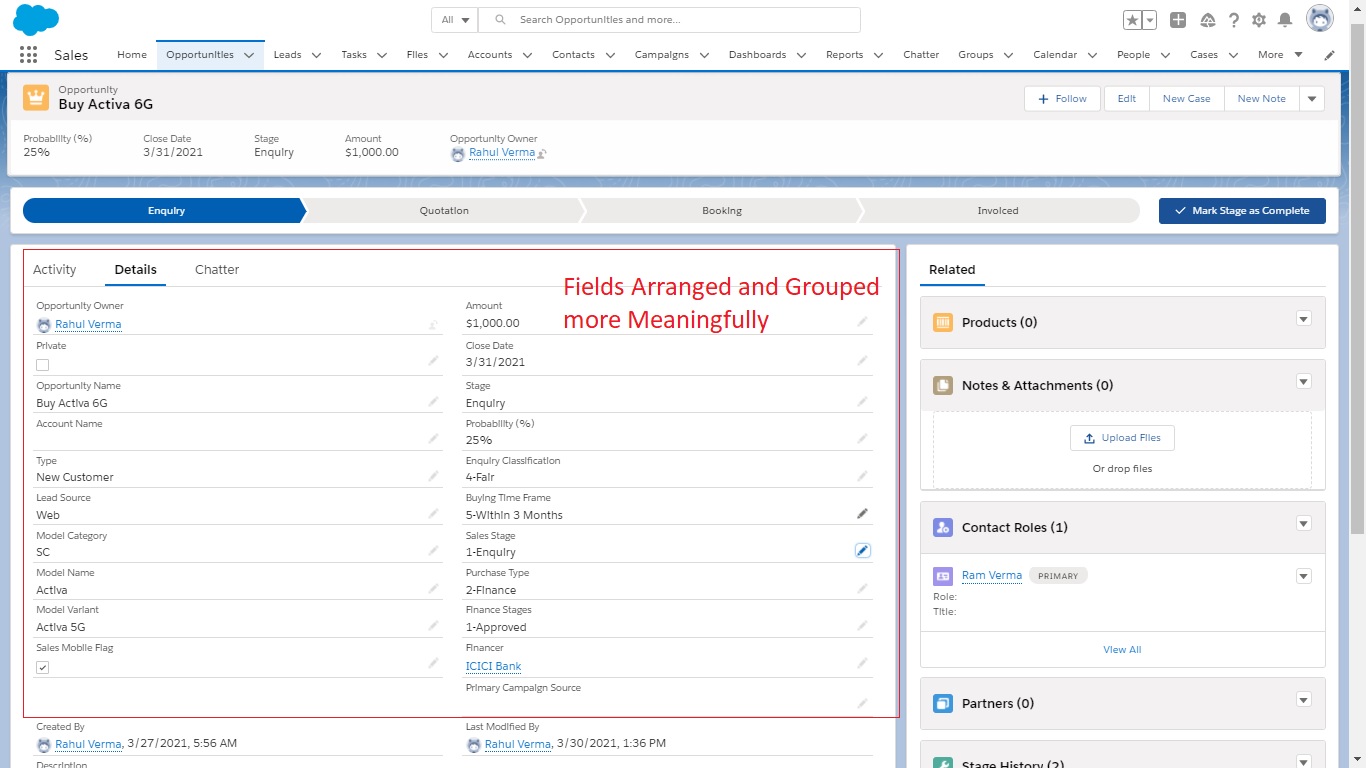Click the Opportunity crown icon
This screenshot has width=1370, height=768.
tap(36, 97)
